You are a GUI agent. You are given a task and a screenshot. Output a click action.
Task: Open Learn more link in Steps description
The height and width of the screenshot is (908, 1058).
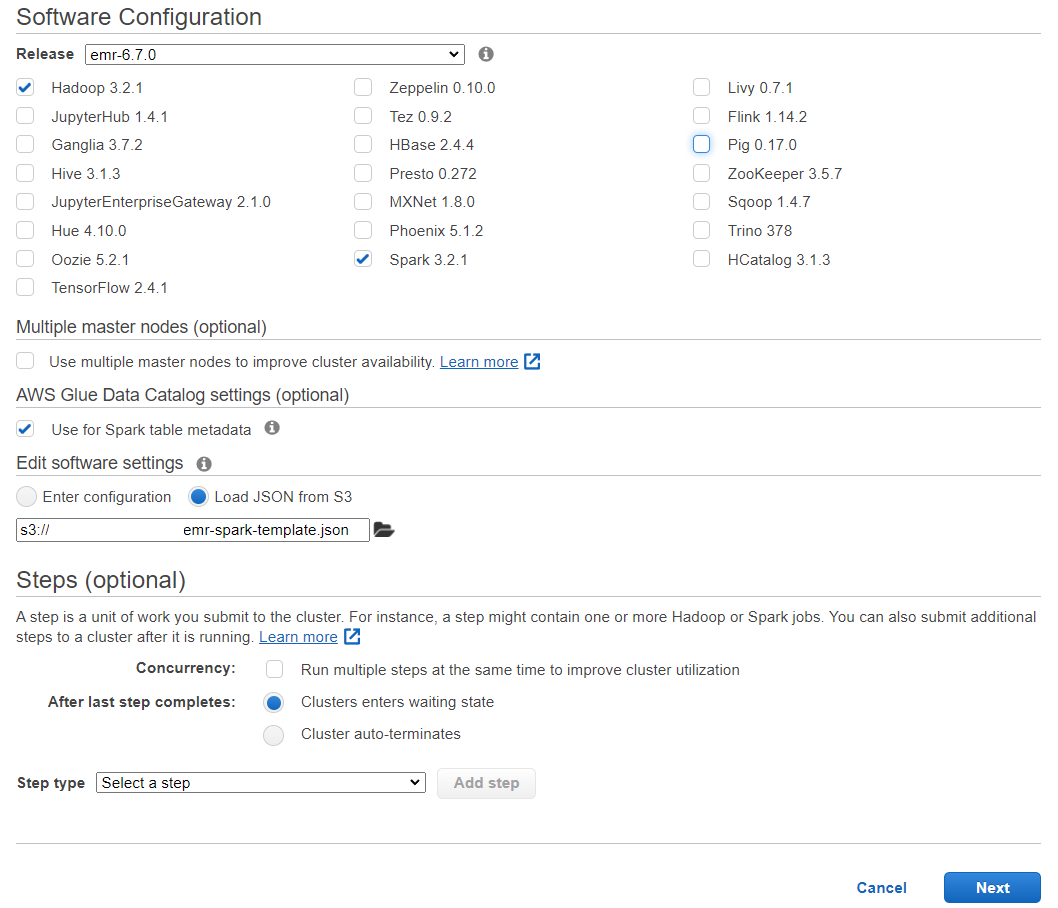298,637
